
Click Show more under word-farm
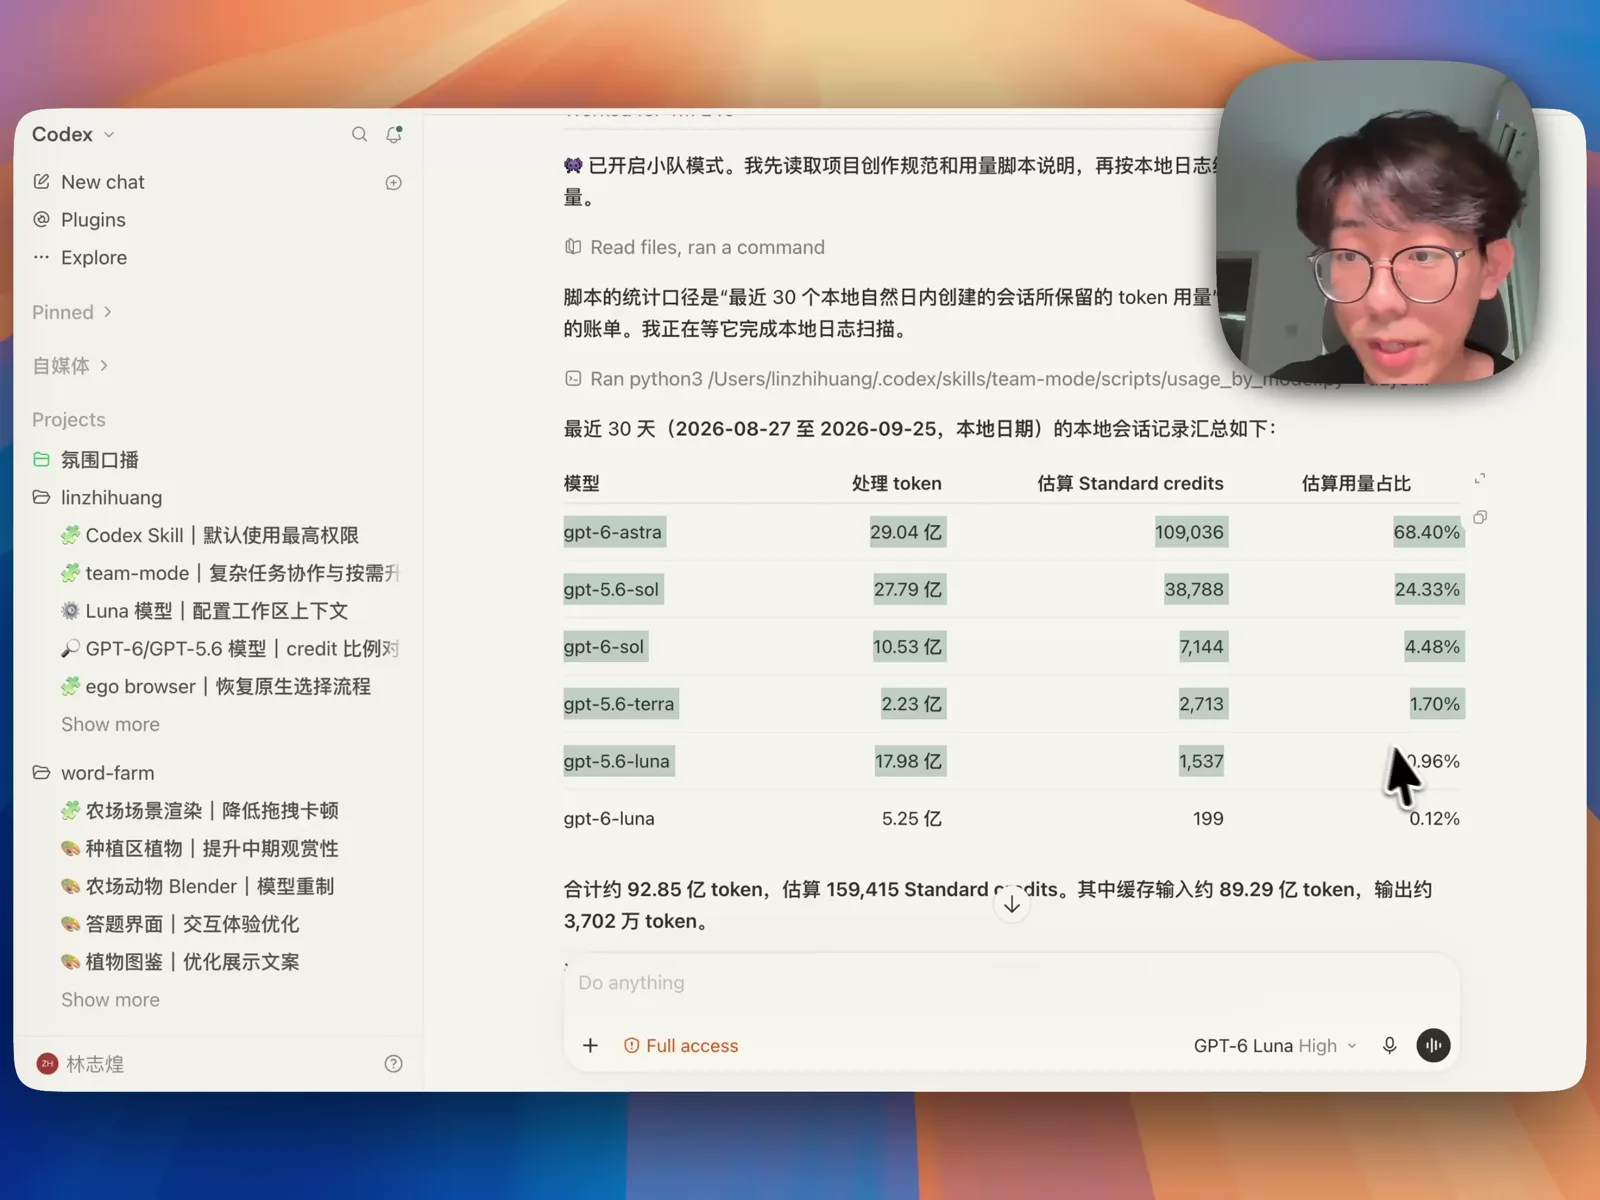[x=110, y=999]
